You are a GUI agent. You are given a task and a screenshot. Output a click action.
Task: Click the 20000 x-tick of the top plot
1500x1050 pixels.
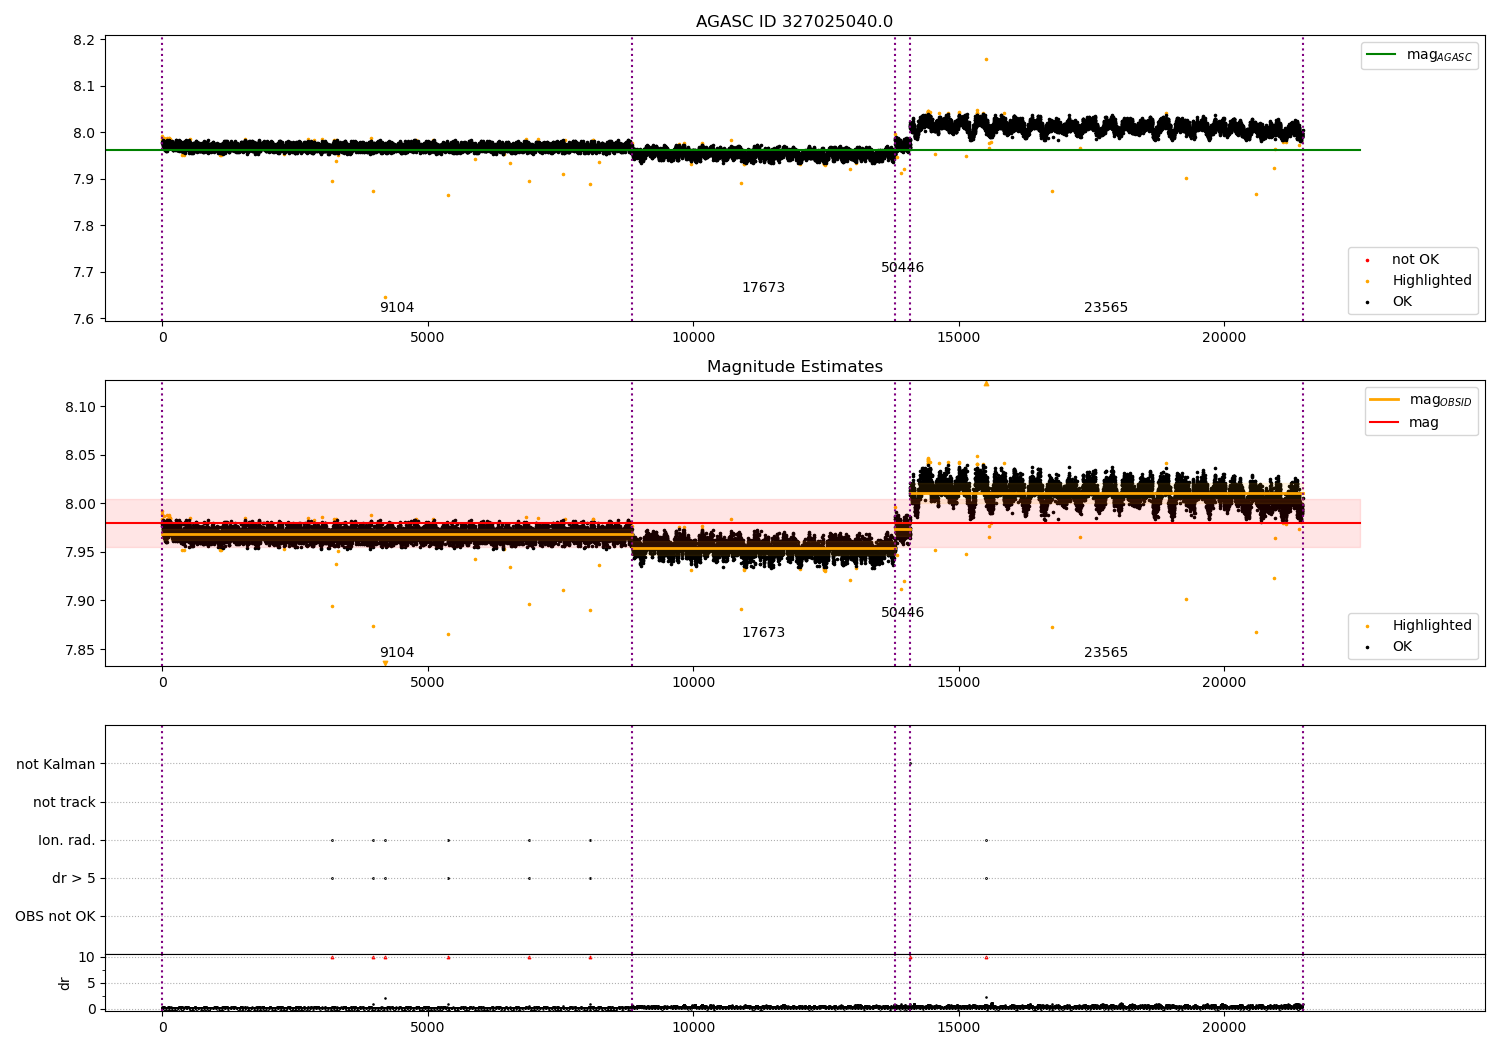click(x=1224, y=338)
